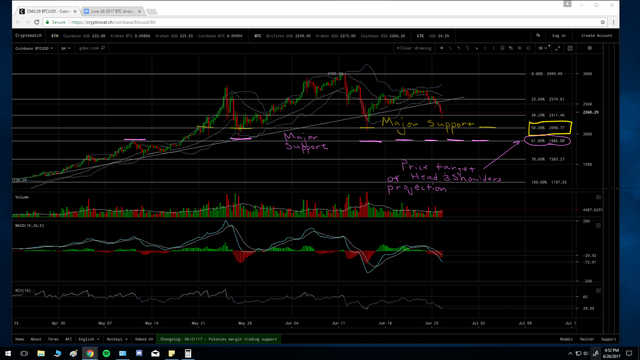Open Calculator from the taskbar
Image resolution: width=640 pixels, height=360 pixels.
[x=188, y=353]
